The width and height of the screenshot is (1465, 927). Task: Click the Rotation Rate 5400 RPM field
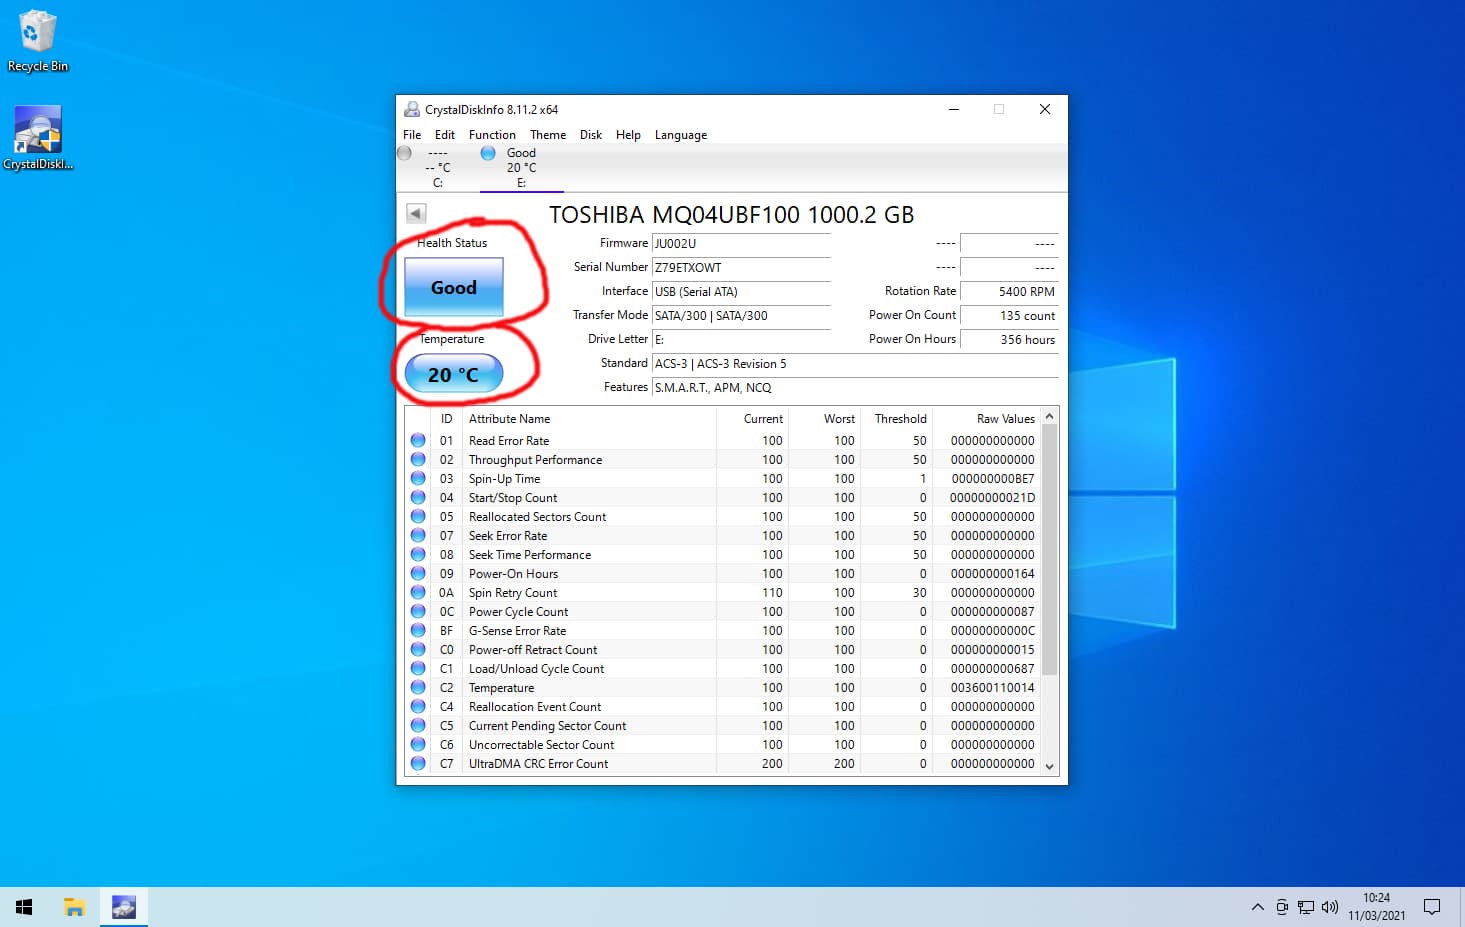coord(1009,291)
